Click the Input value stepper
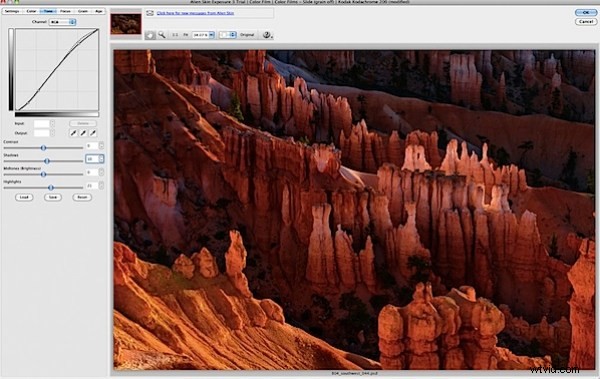 52,123
